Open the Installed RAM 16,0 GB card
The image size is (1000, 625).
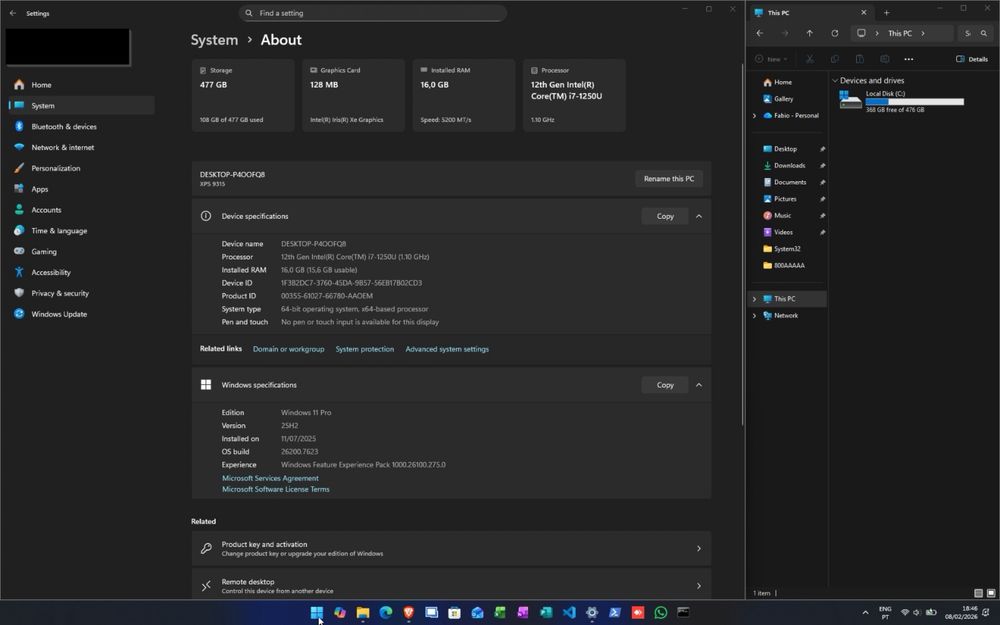click(464, 95)
